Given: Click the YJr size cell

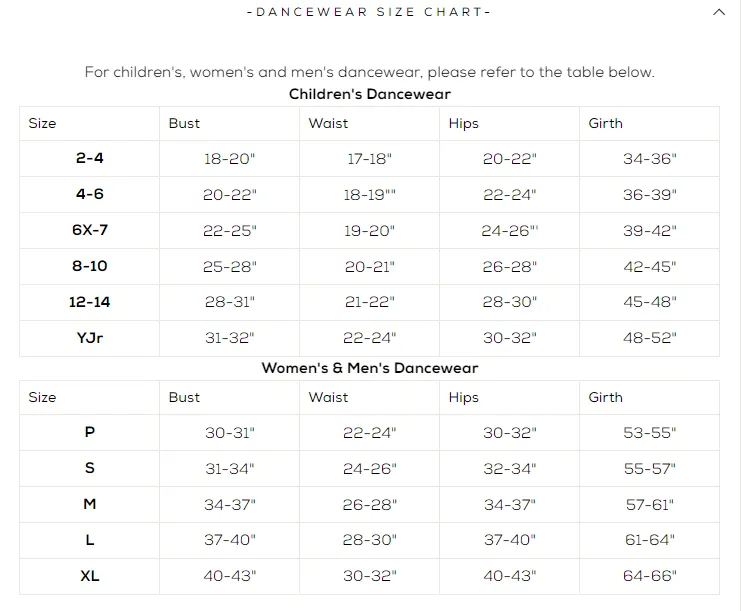Looking at the screenshot, I should [x=89, y=337].
